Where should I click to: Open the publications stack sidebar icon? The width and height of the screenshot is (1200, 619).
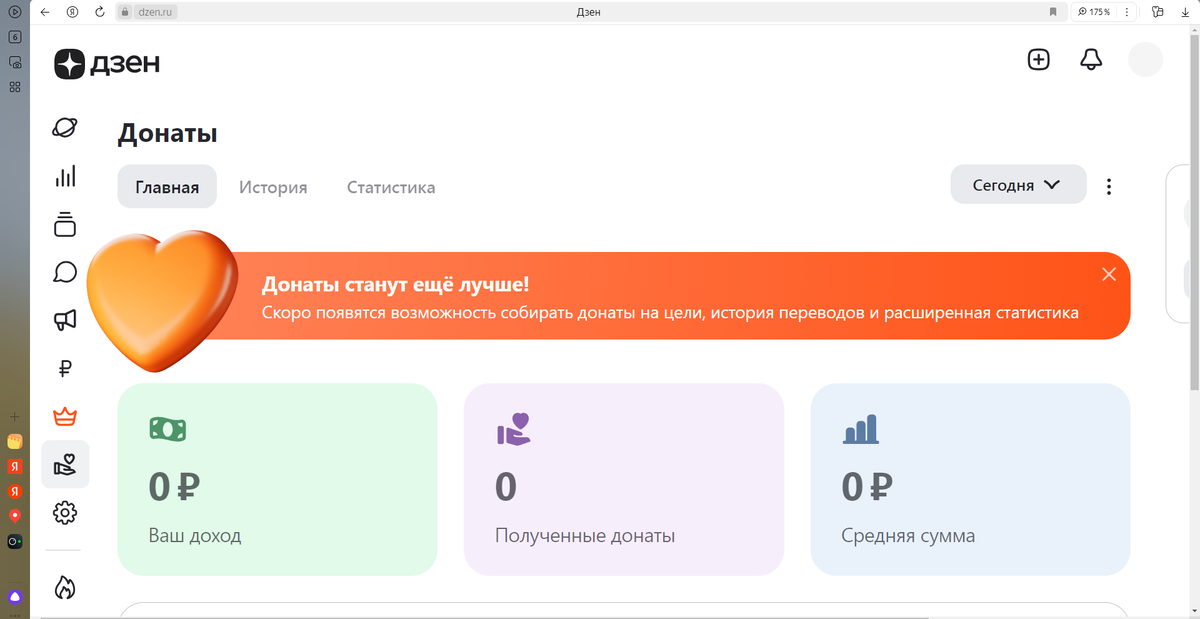click(x=65, y=224)
